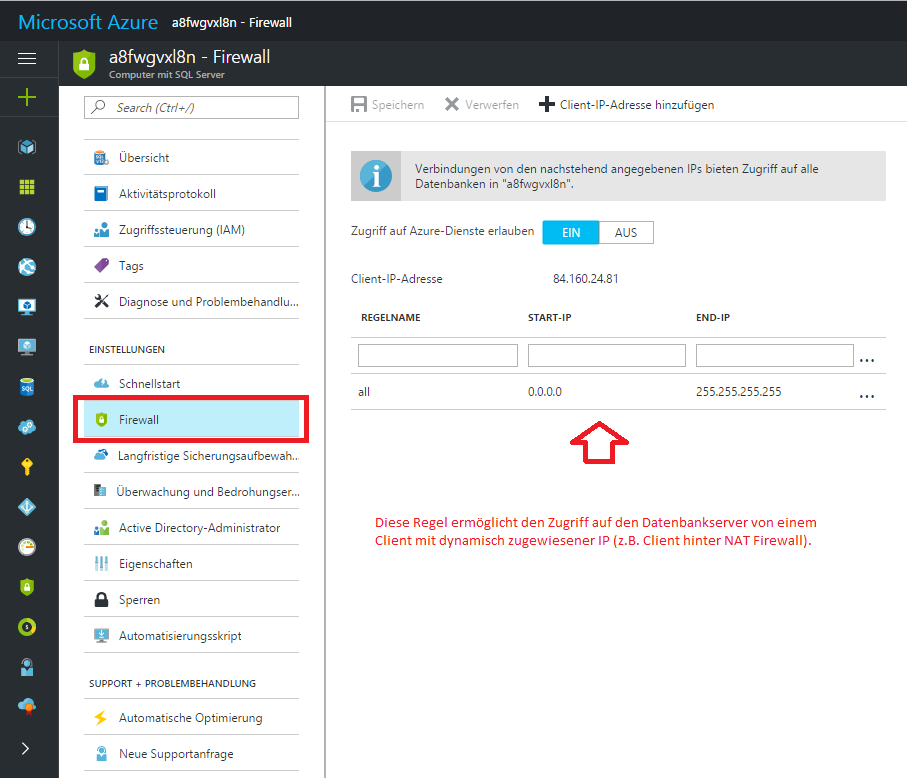Click the START-IP column header
The width and height of the screenshot is (907, 778).
550,318
